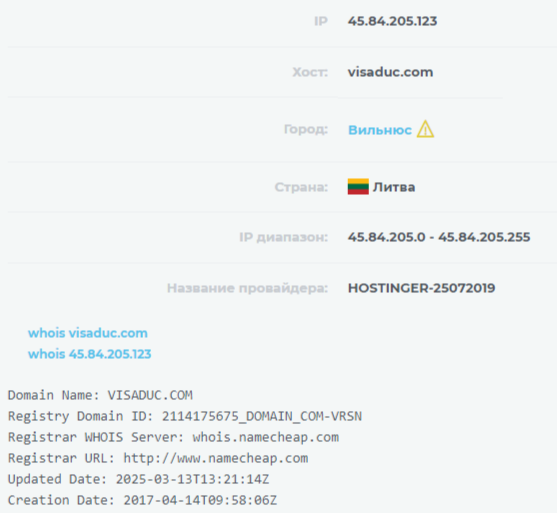Click the Хост: label
Viewport: 557px width, 513px height.
310,72
